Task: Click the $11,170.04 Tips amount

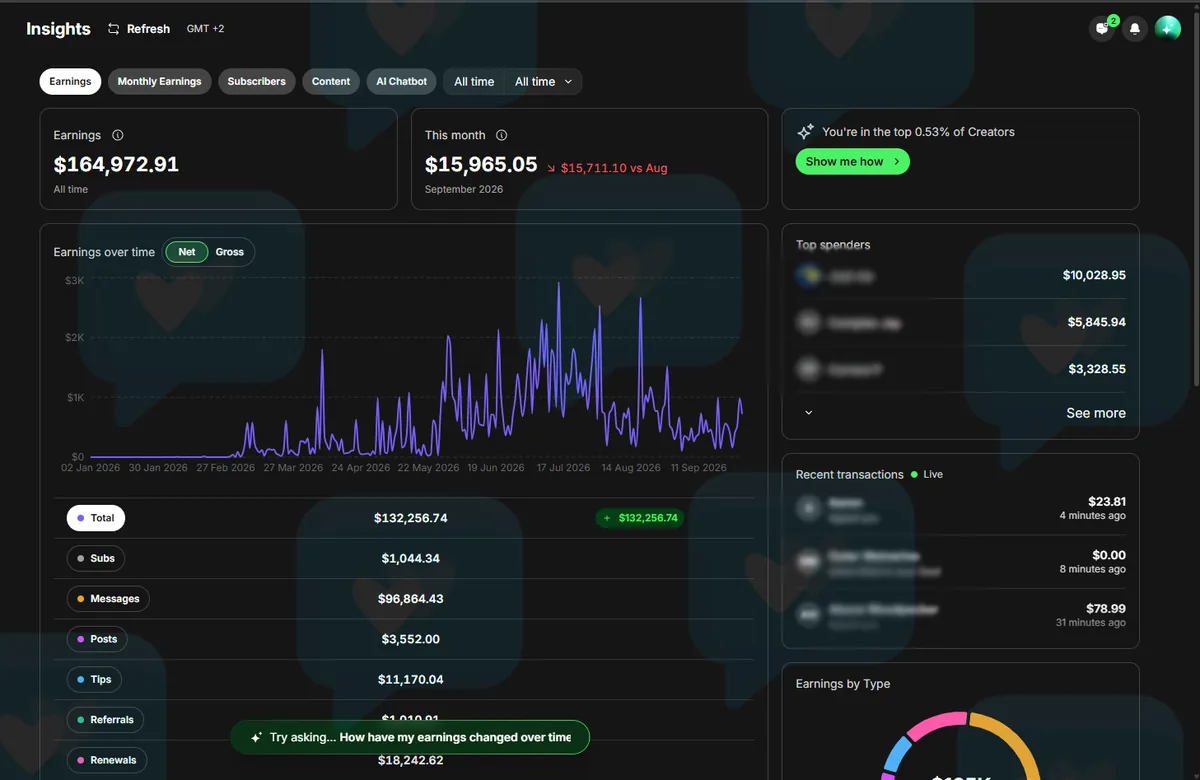Action: click(410, 679)
